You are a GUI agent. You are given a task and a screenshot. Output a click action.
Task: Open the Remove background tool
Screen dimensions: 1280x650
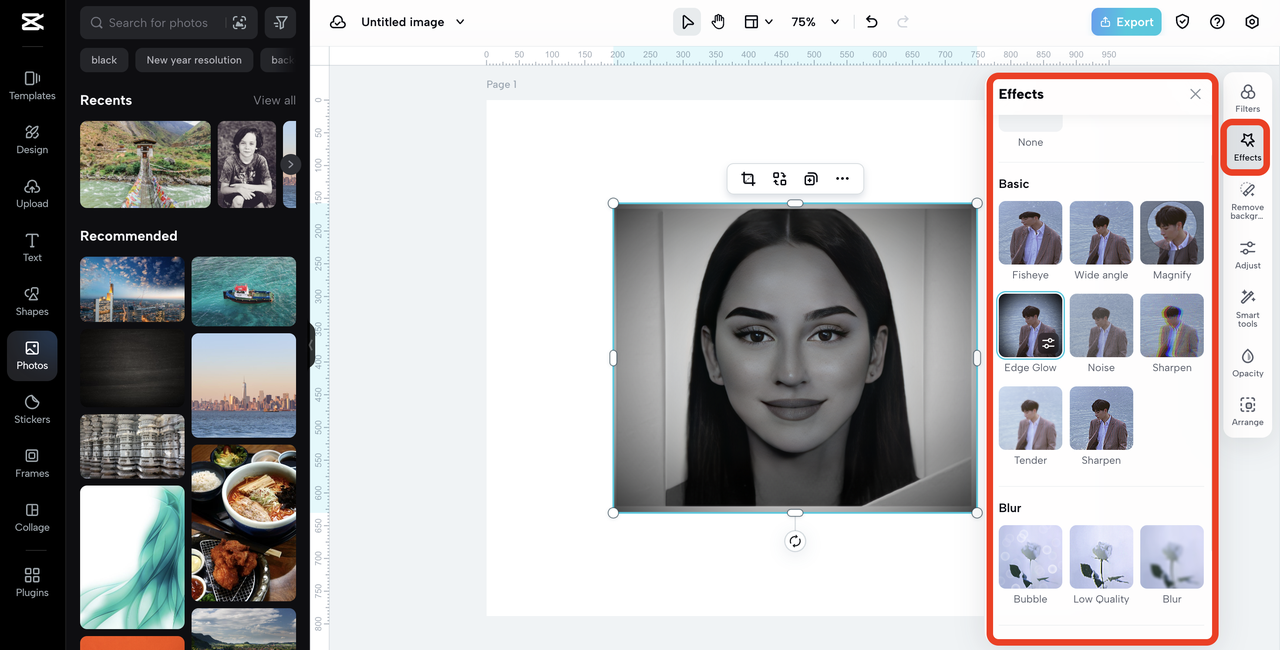point(1247,199)
